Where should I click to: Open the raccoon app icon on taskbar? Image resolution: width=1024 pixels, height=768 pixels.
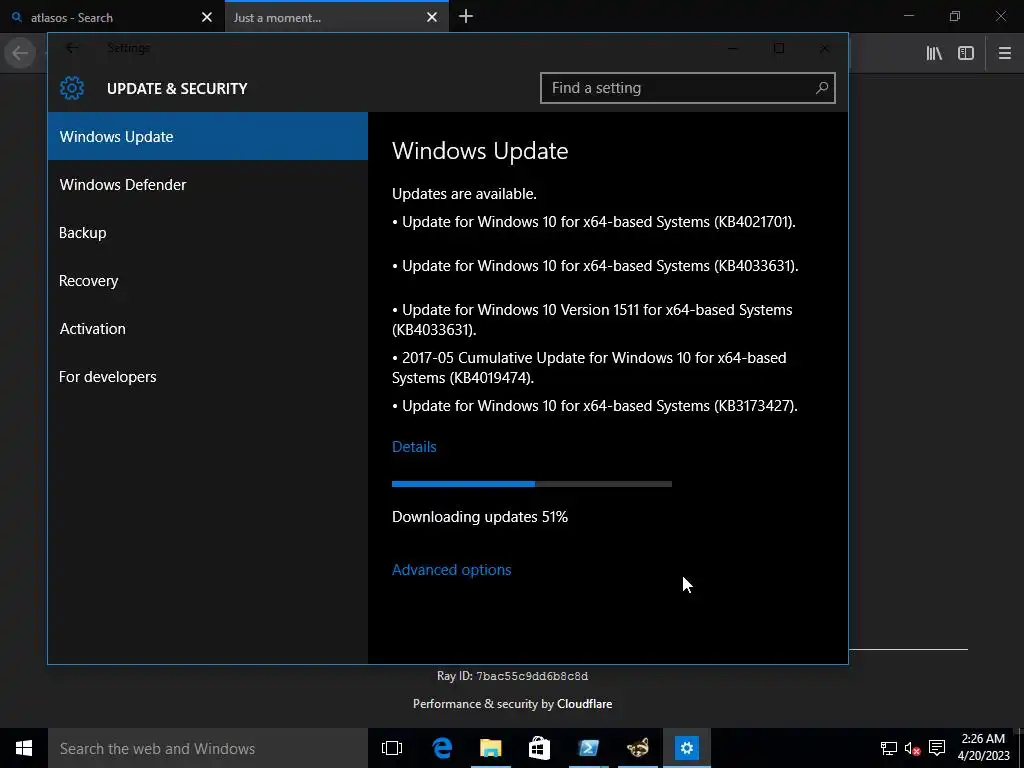(x=637, y=748)
